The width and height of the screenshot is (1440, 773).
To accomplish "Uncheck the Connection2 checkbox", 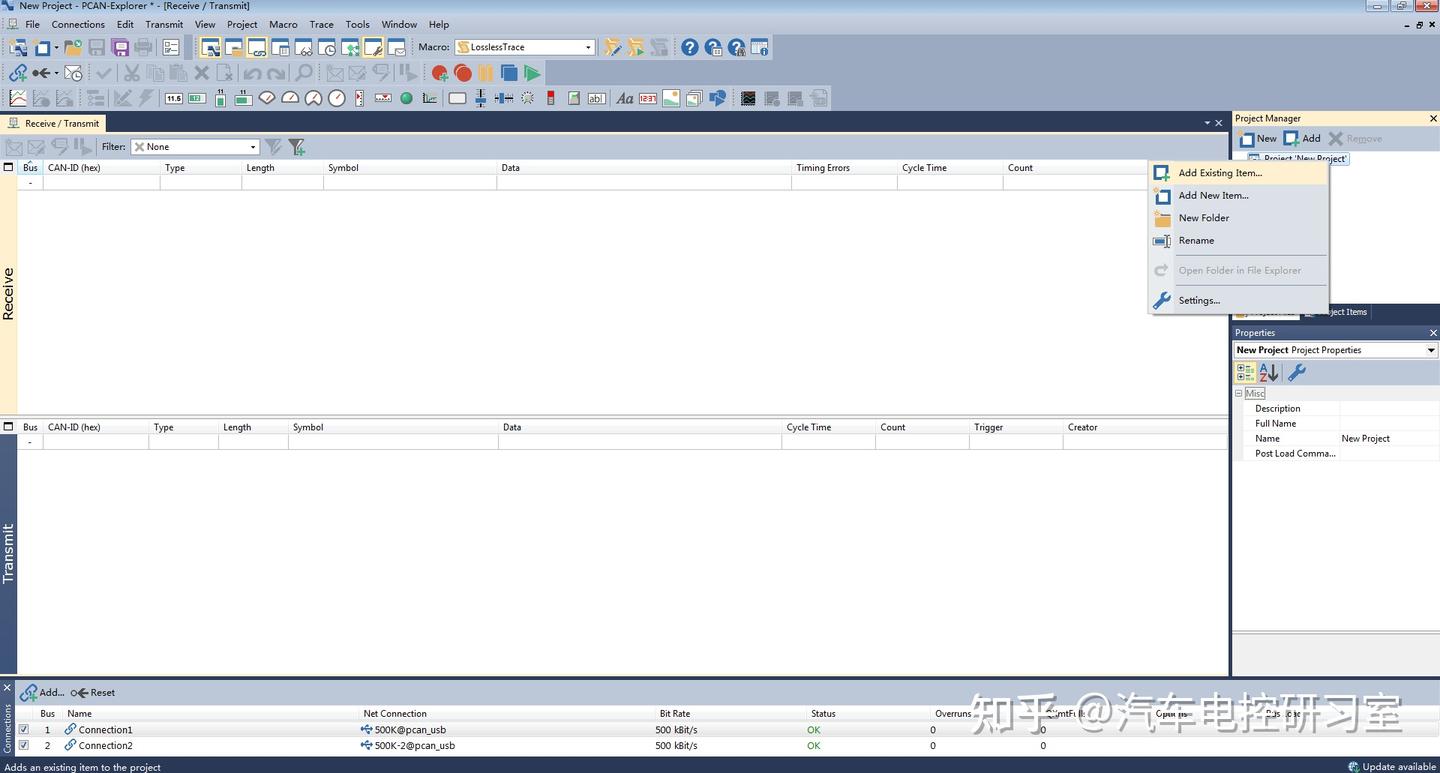I will point(24,745).
